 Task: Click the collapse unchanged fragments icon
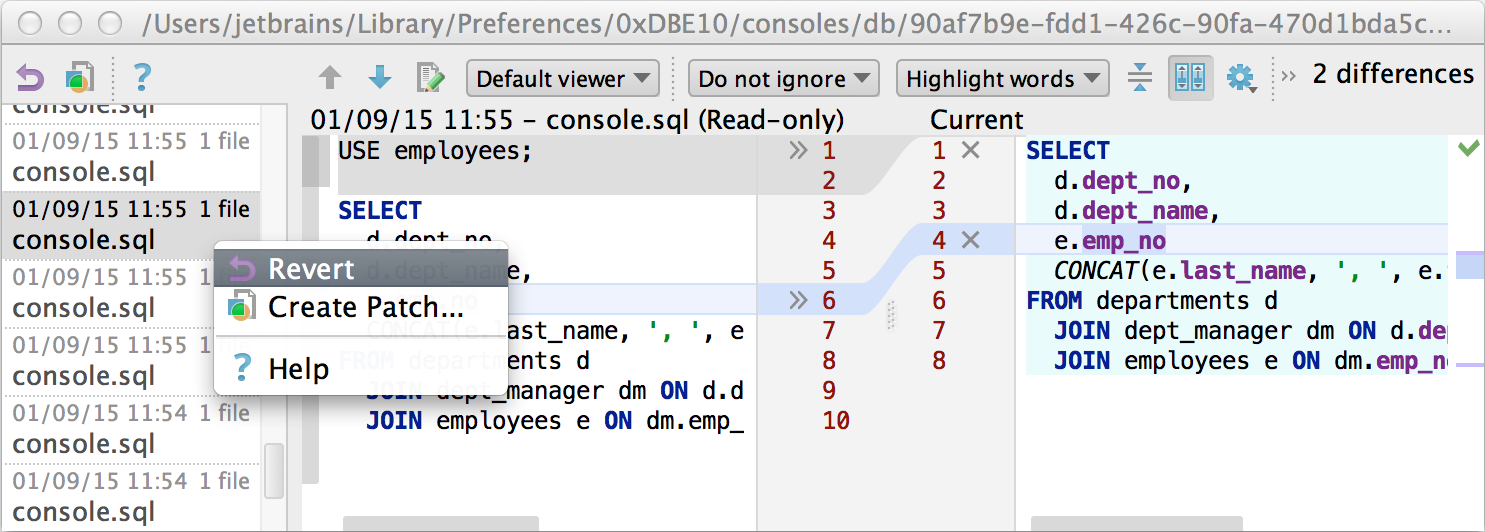[1139, 78]
